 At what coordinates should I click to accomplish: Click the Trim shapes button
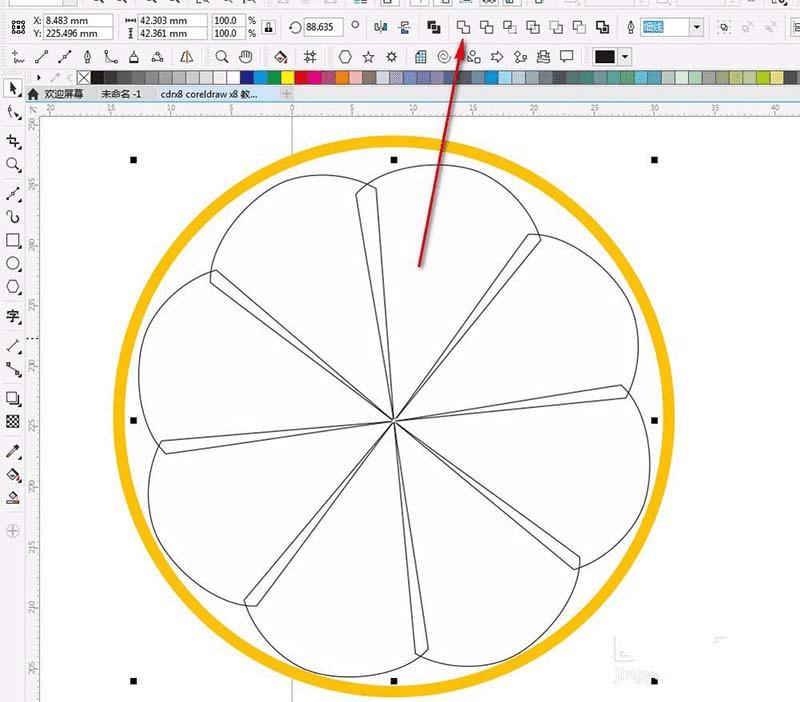[x=487, y=27]
